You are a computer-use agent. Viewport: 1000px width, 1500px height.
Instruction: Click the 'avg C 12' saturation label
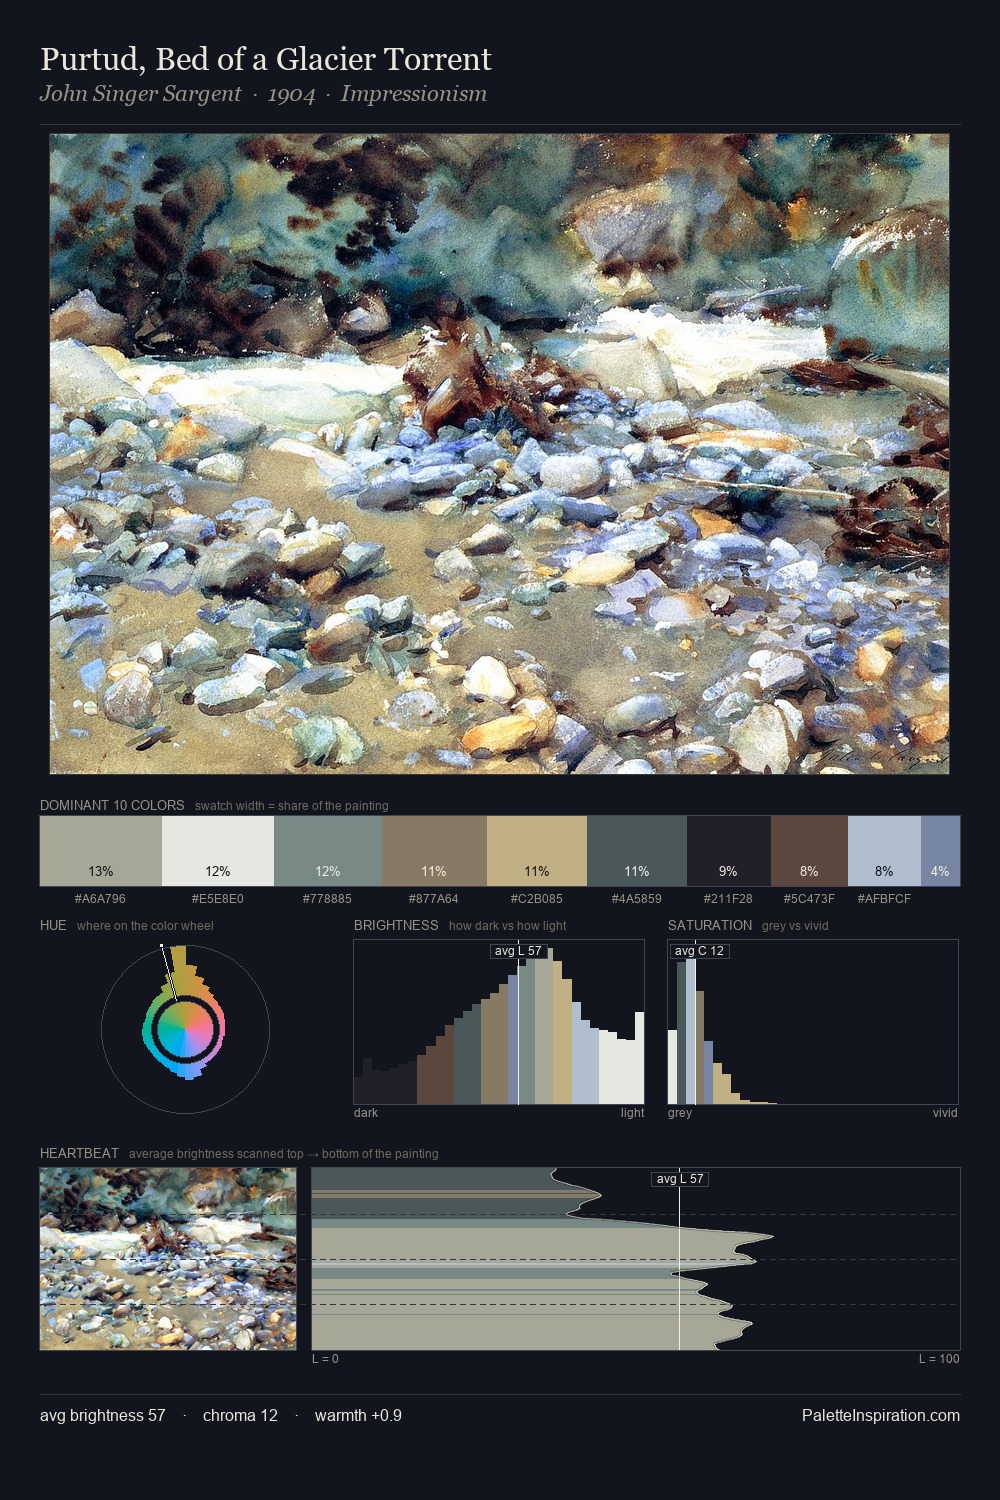(699, 951)
